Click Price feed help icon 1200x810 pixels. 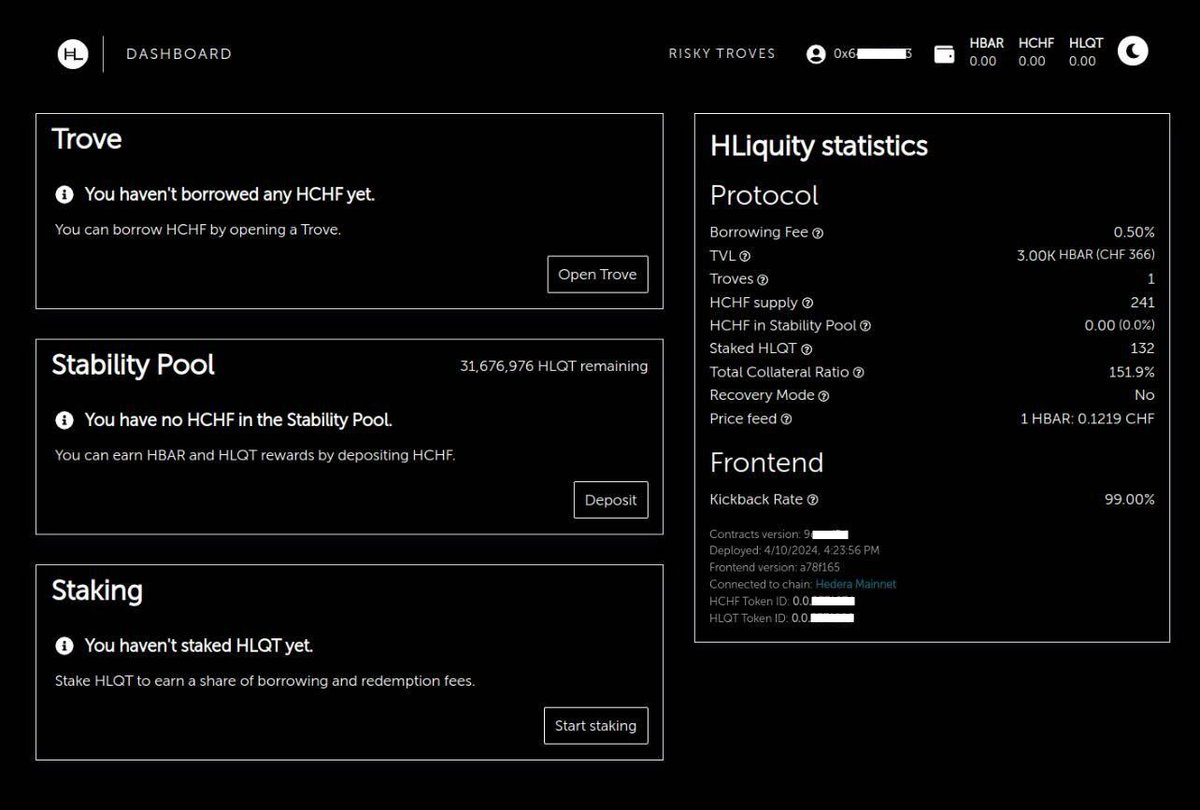pyautogui.click(x=786, y=420)
